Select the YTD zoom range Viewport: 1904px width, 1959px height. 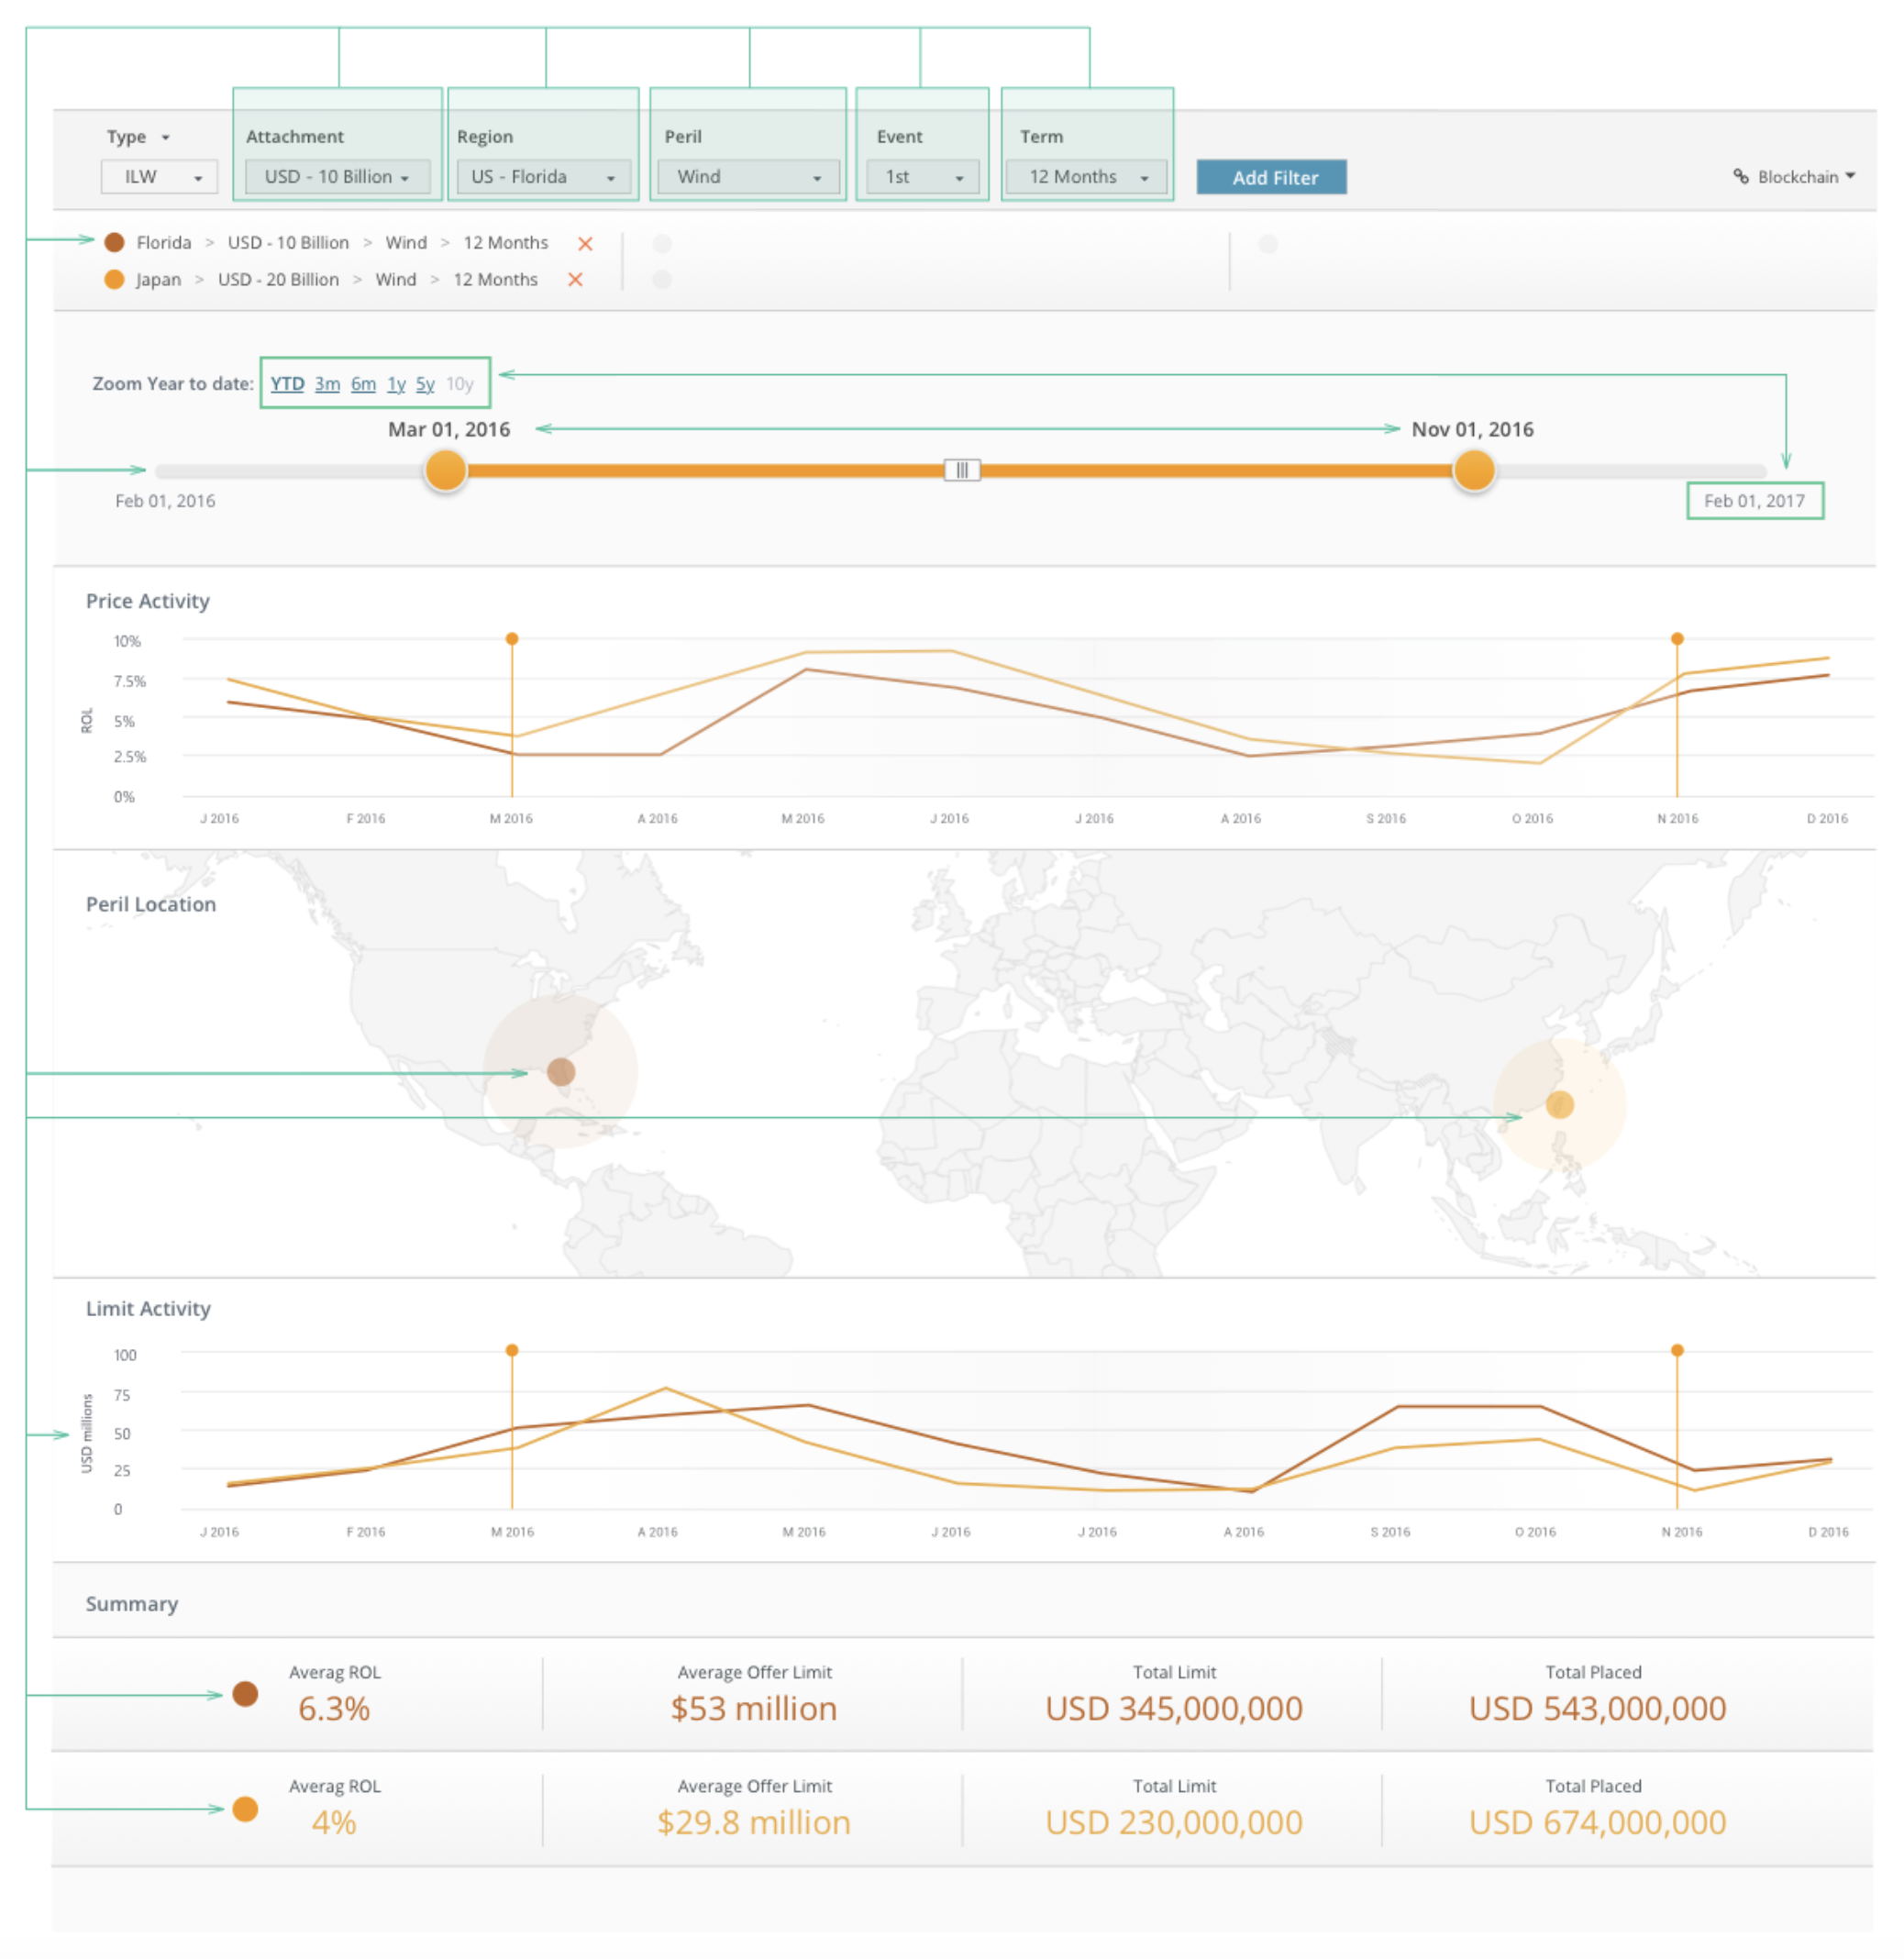[287, 384]
